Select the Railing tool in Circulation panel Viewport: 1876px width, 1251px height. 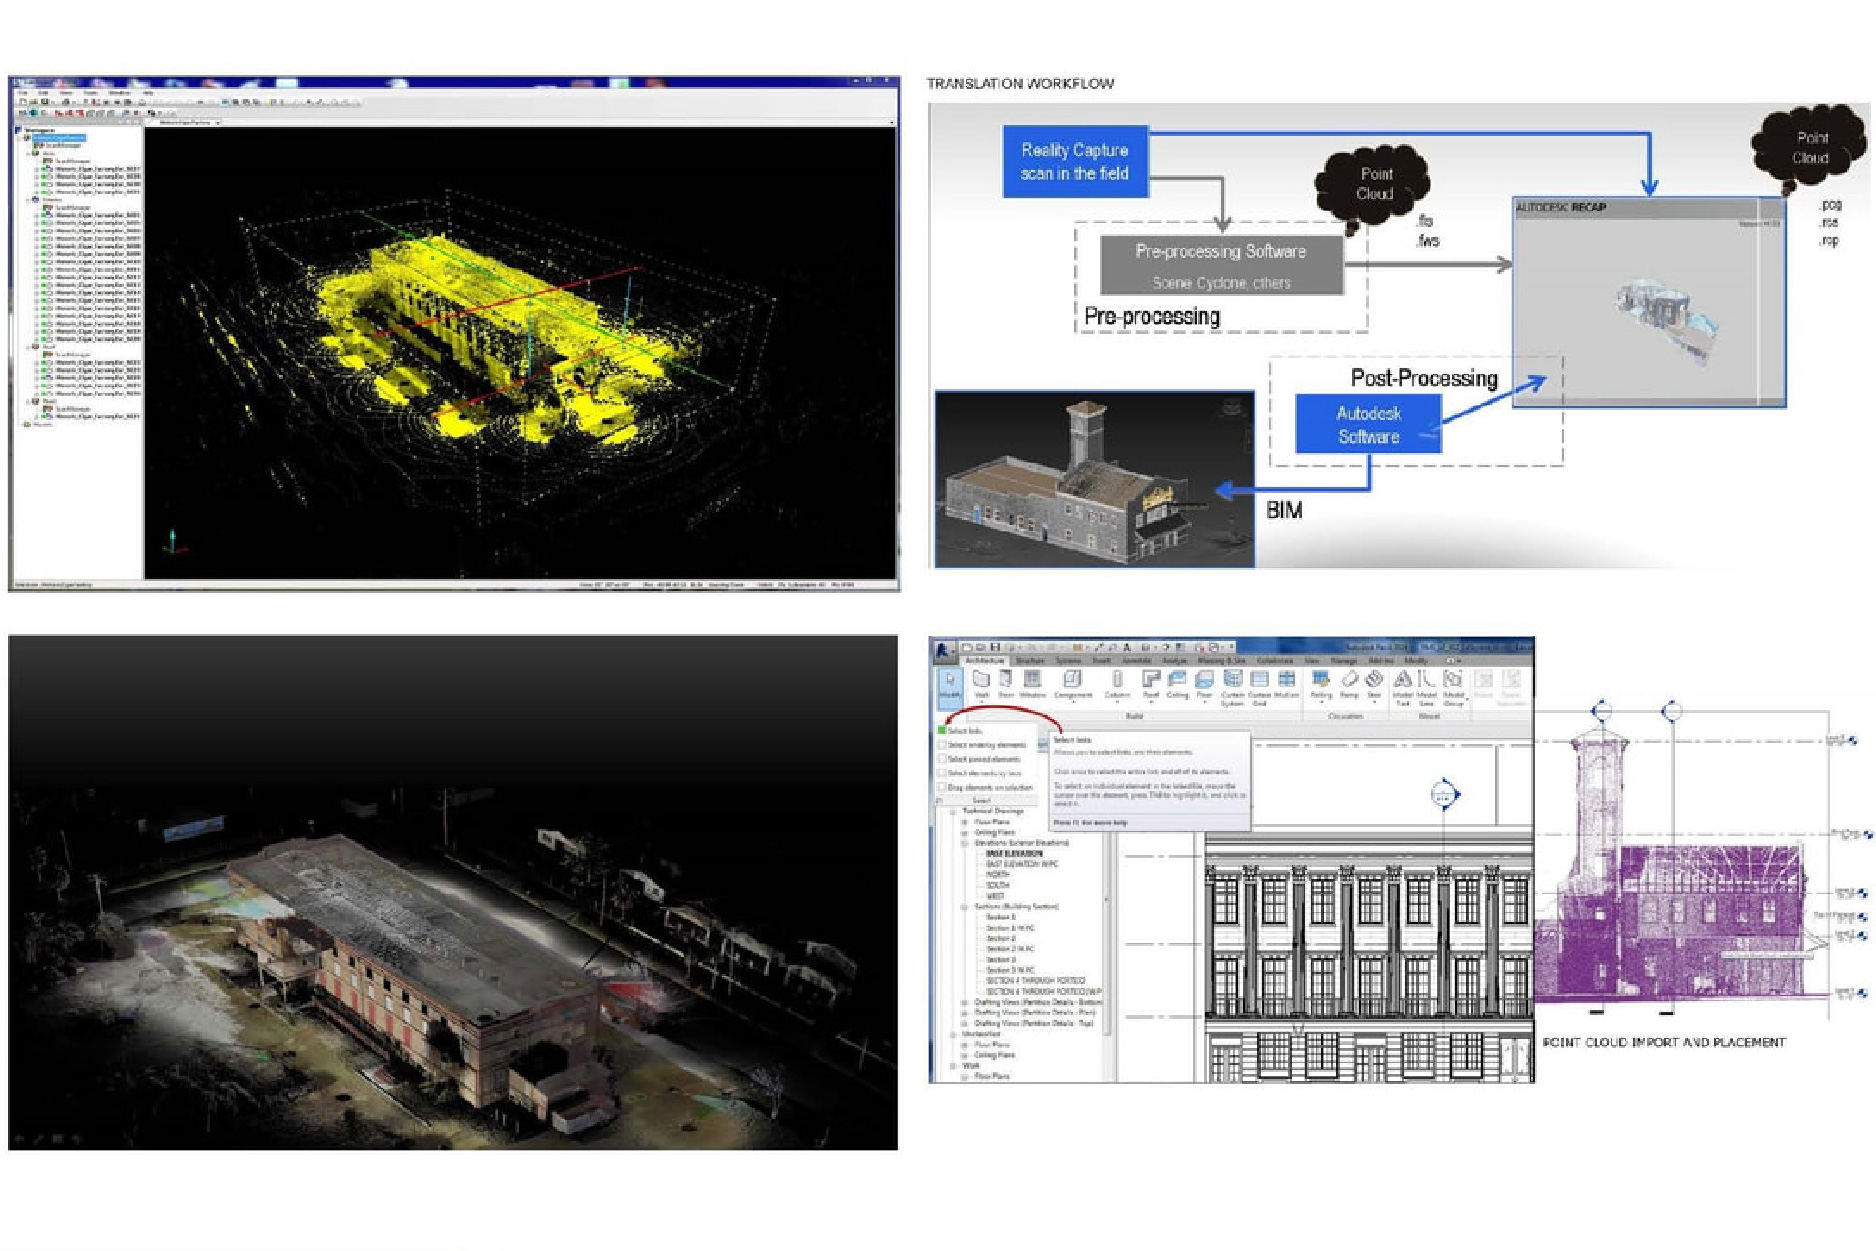1321,685
